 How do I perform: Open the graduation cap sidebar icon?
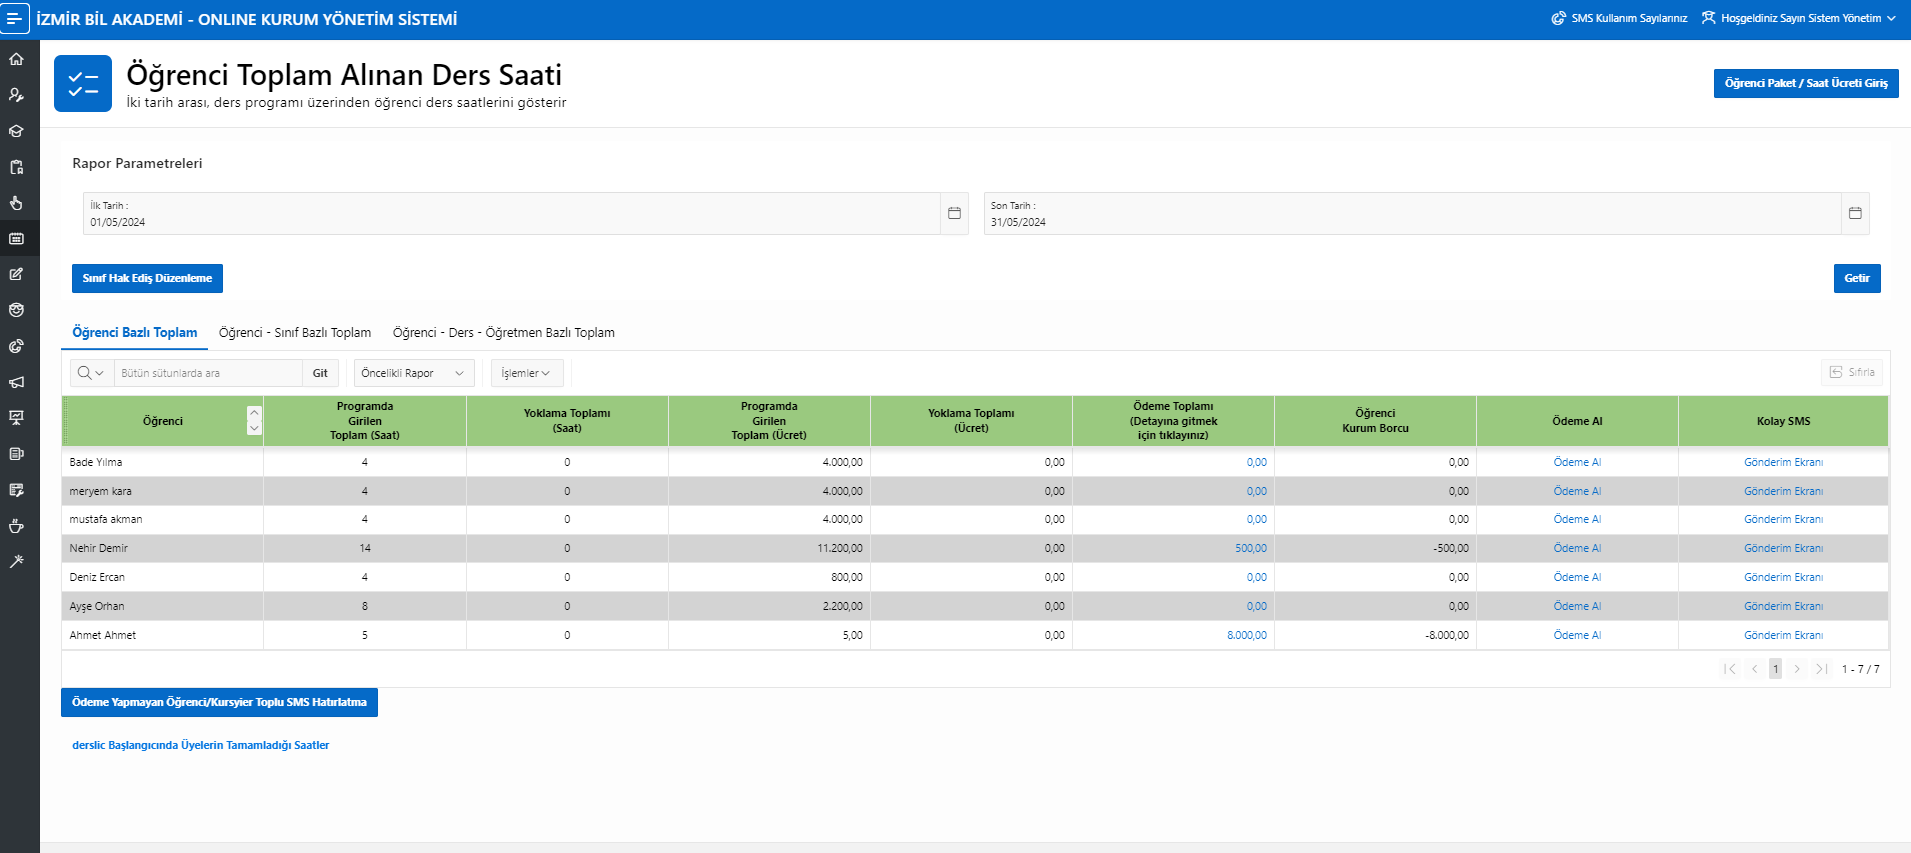pyautogui.click(x=17, y=131)
